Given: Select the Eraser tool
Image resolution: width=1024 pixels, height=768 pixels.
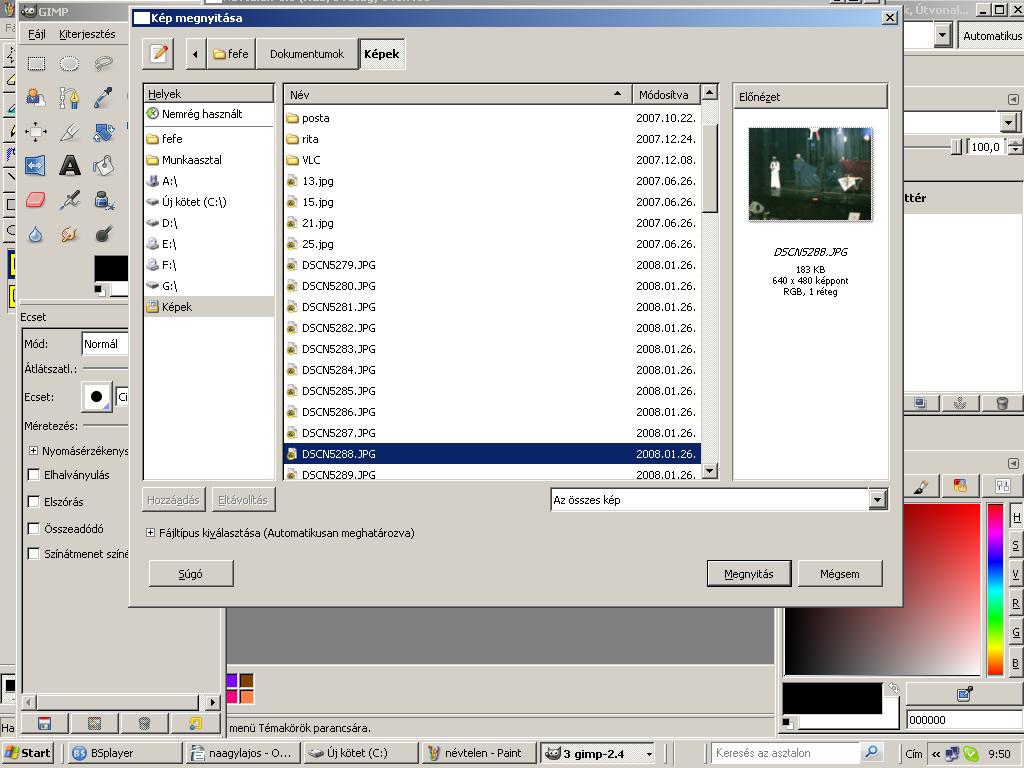Looking at the screenshot, I should pos(36,200).
